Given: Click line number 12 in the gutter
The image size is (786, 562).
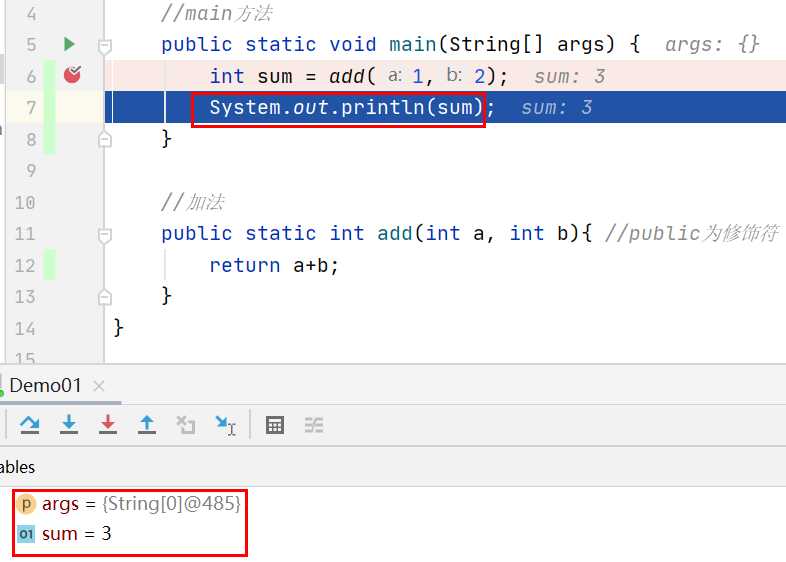Looking at the screenshot, I should (x=25, y=265).
